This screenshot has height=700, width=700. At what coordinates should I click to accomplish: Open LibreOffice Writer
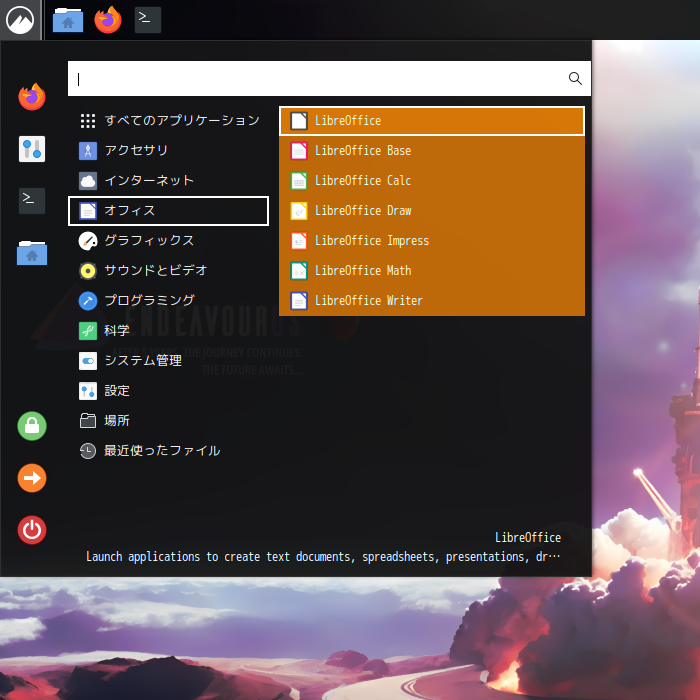click(432, 300)
